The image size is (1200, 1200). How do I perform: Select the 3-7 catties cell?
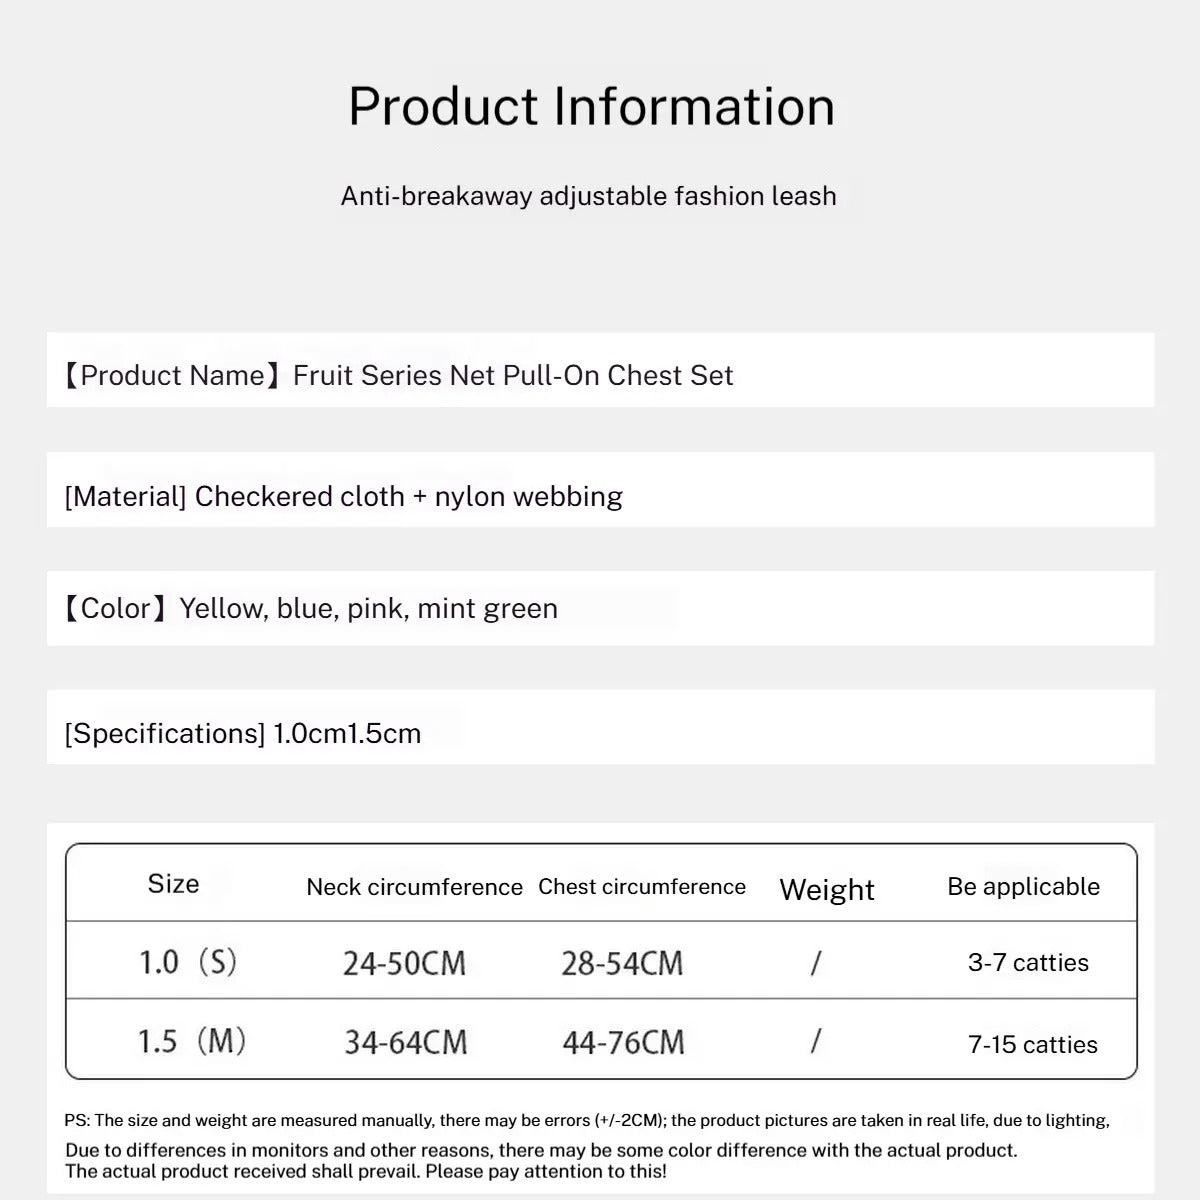click(1028, 963)
